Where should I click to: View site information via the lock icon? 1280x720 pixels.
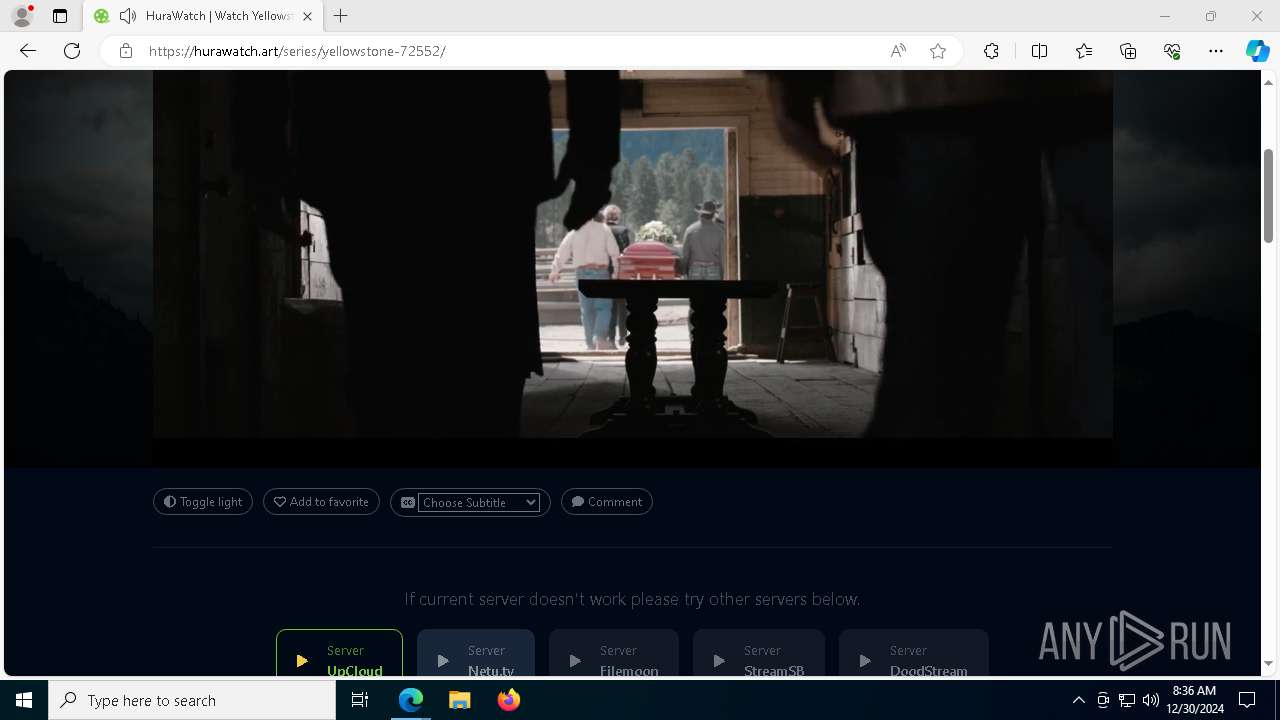(126, 51)
